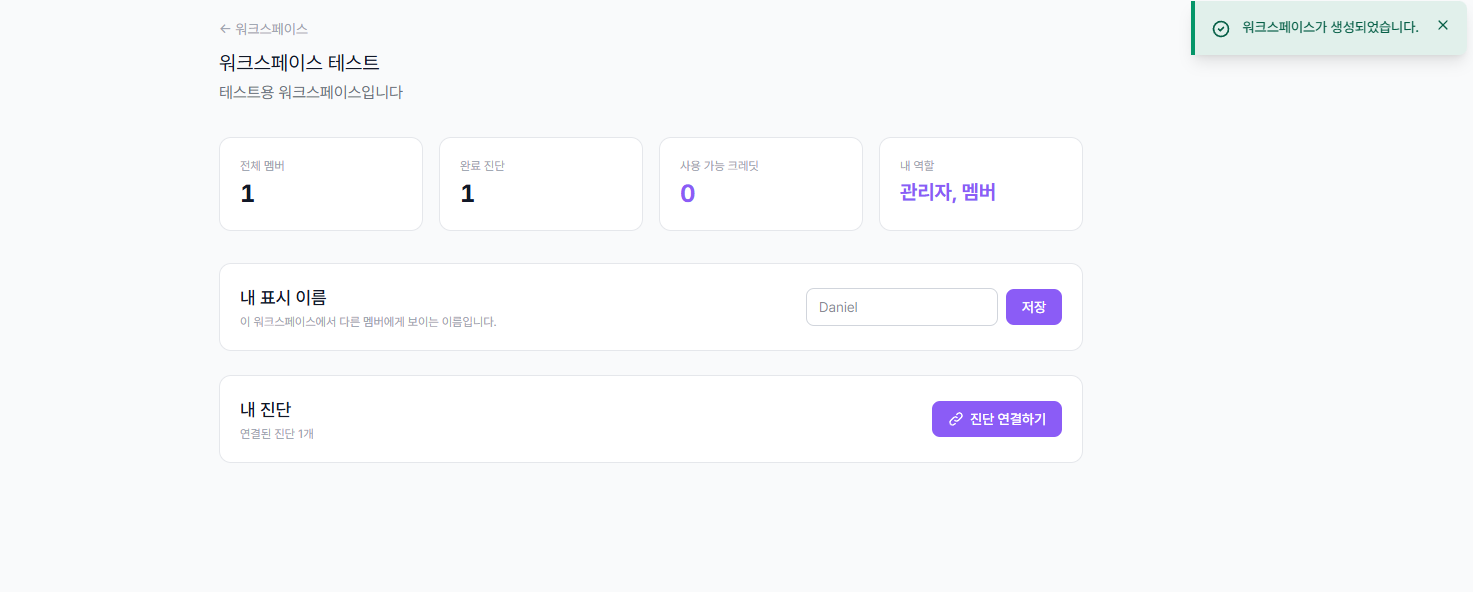Image resolution: width=1473 pixels, height=592 pixels.
Task: Select the workspace title 워크스페이스 테스트
Action: [296, 62]
